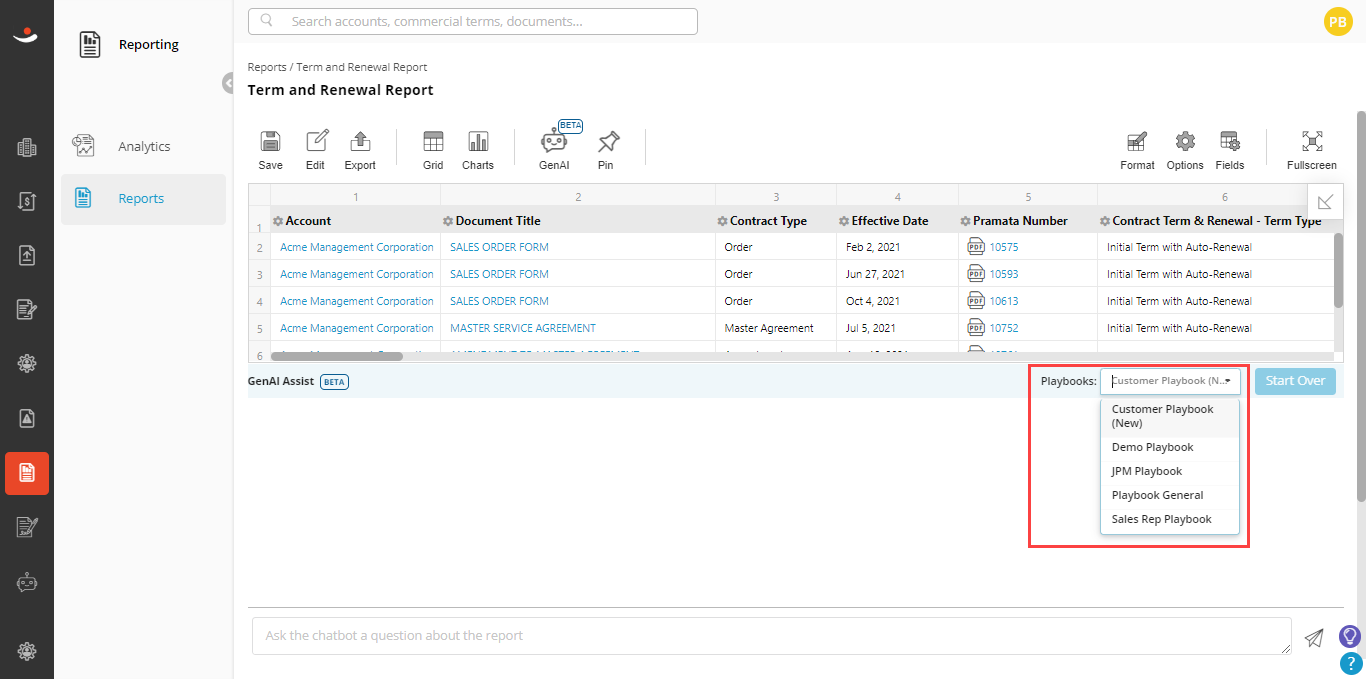Open Pramata Number 10593 link
The image size is (1366, 679).
(x=1004, y=274)
